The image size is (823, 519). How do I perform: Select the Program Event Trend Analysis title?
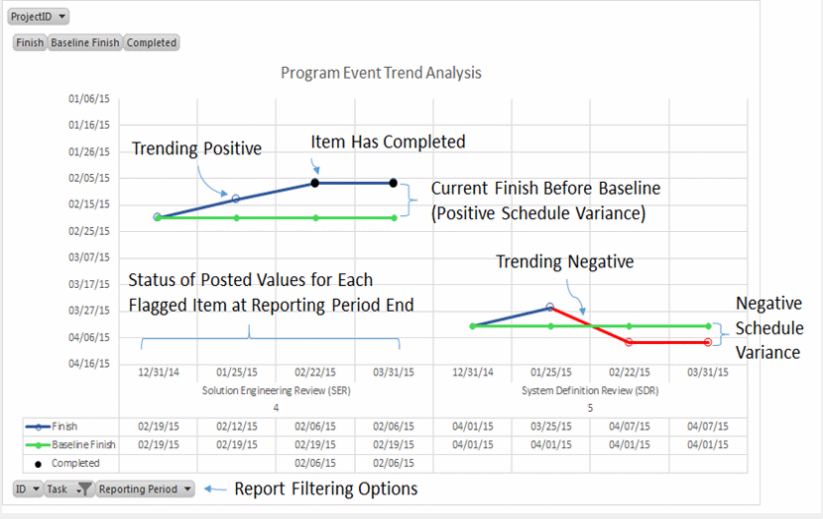(381, 73)
